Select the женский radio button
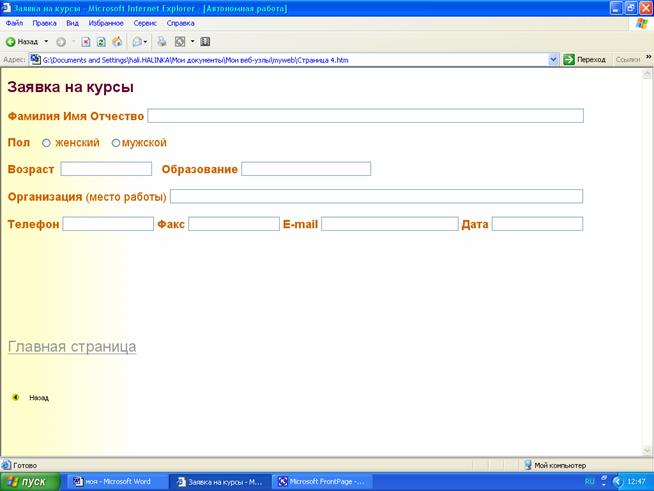The height and width of the screenshot is (491, 654). pyautogui.click(x=47, y=143)
